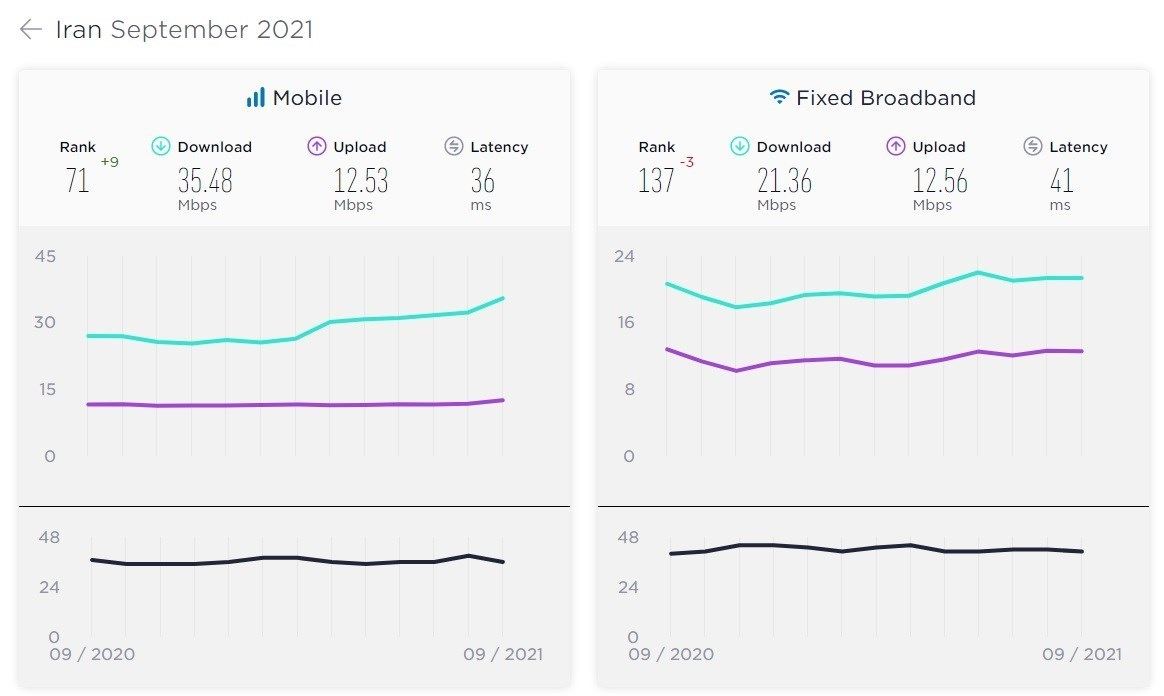
Task: Click the Fixed Broadband wifi icon
Action: pyautogui.click(x=779, y=98)
